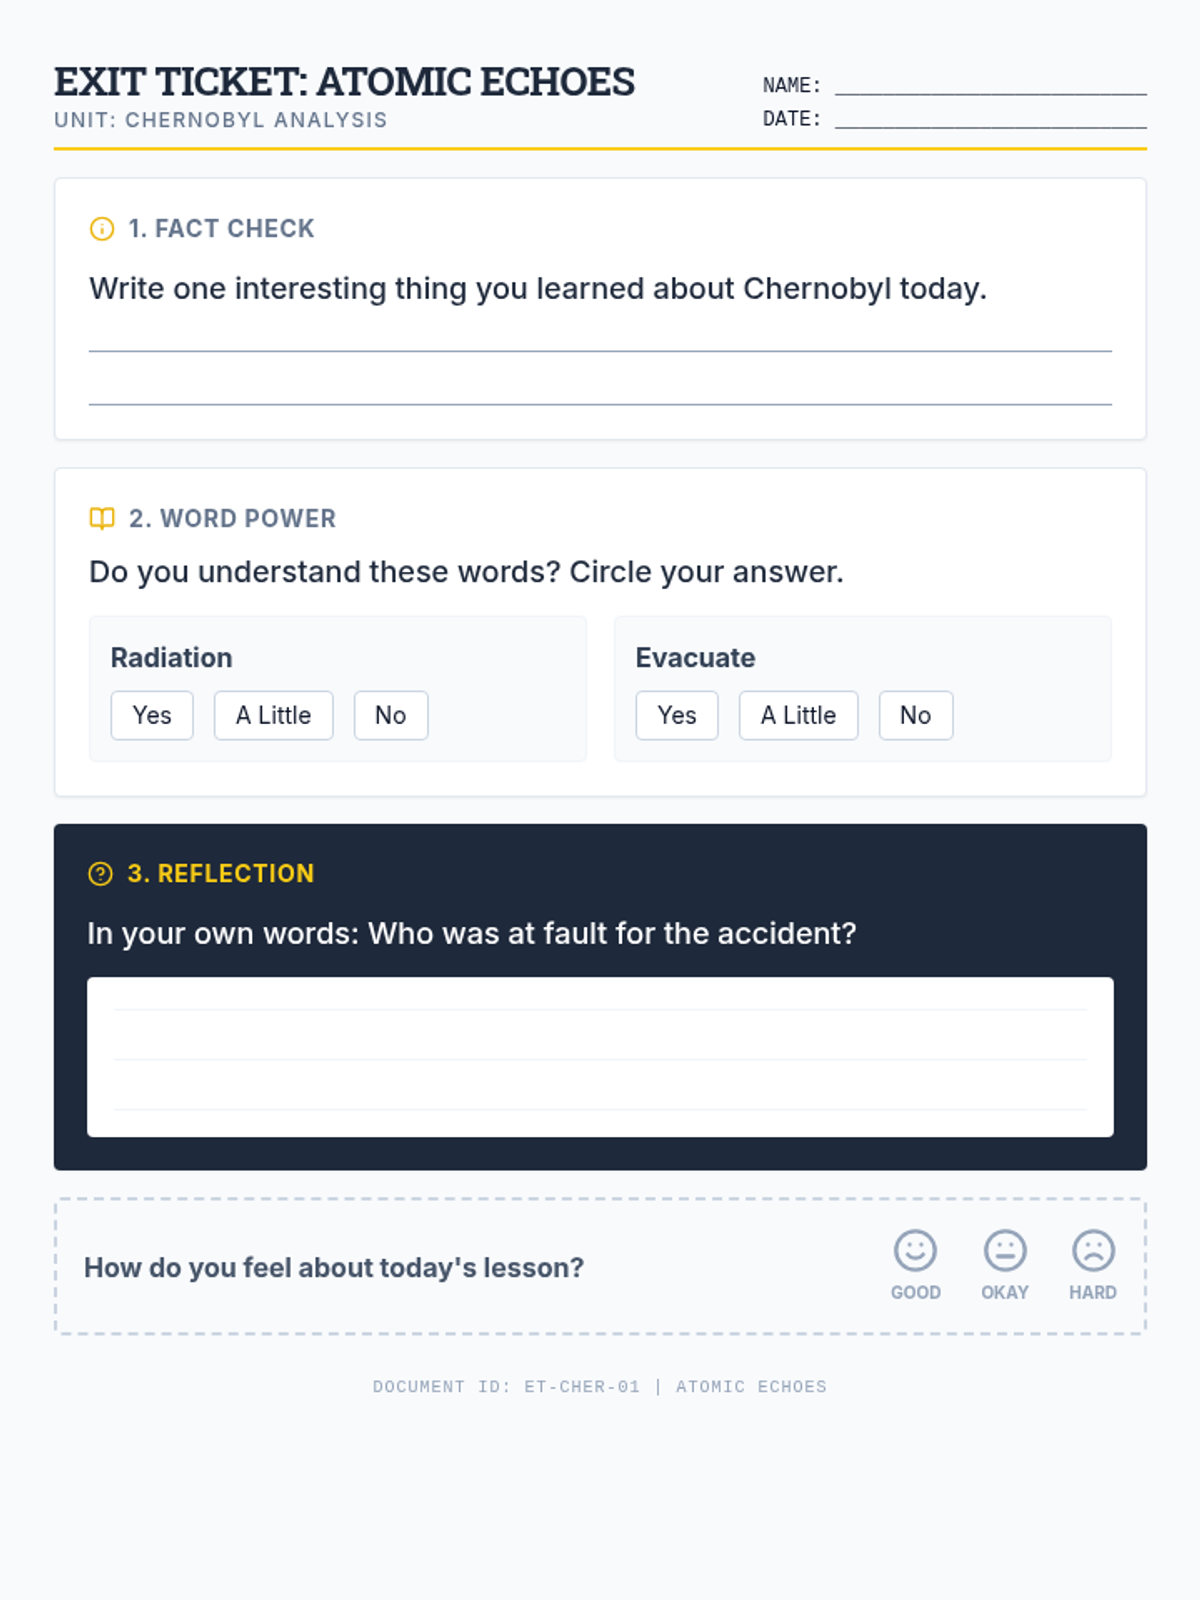Click the Document ID footer text
This screenshot has height=1600, width=1200.
point(600,1386)
